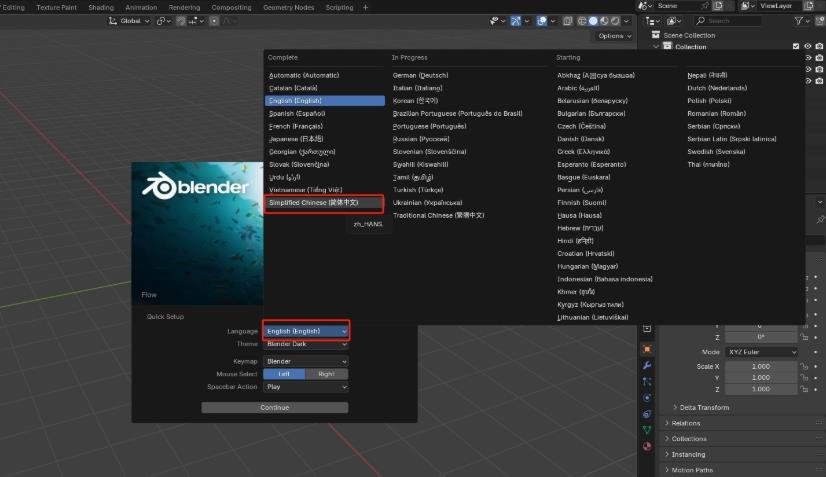Screen dimensions: 826x477
Task: Click the Blender splash artwork image
Action: (x=197, y=233)
